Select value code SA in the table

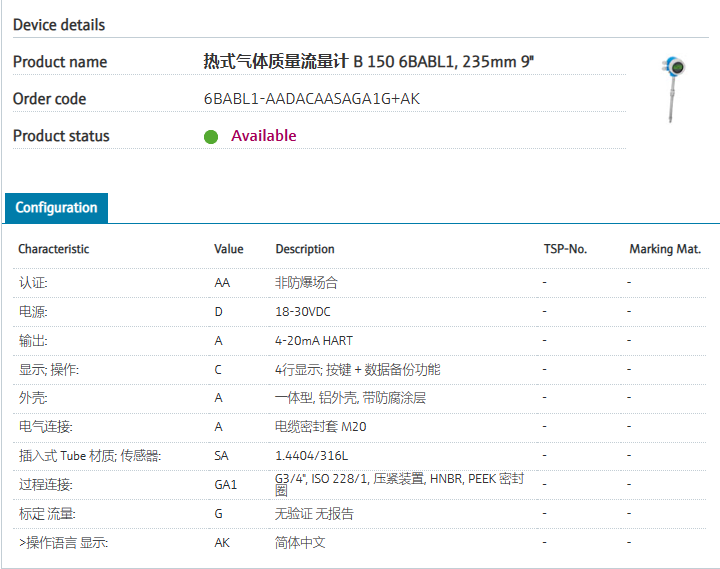221,456
